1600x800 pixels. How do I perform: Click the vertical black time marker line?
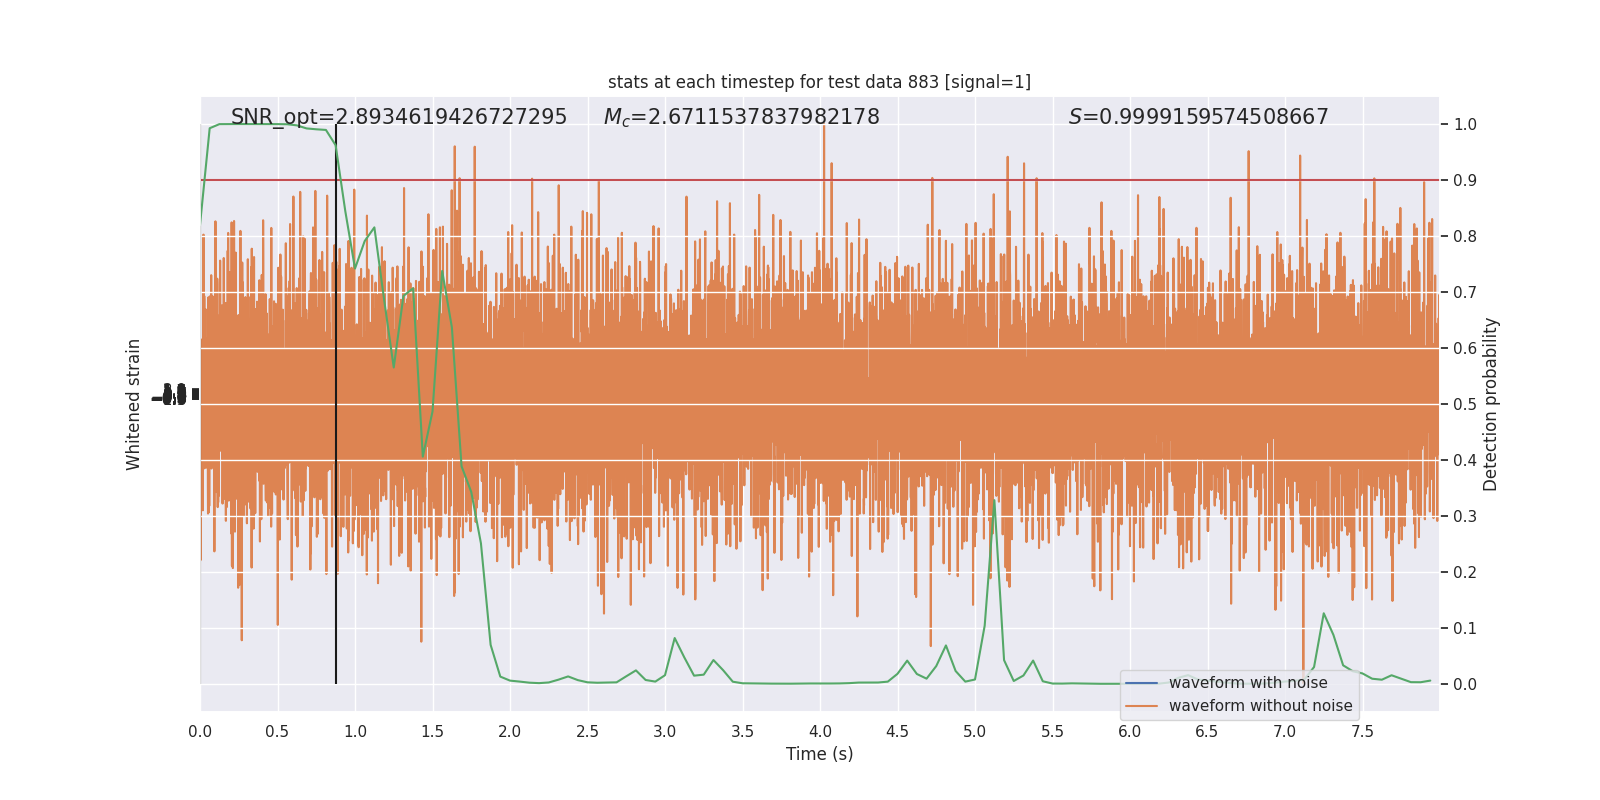[x=336, y=404]
